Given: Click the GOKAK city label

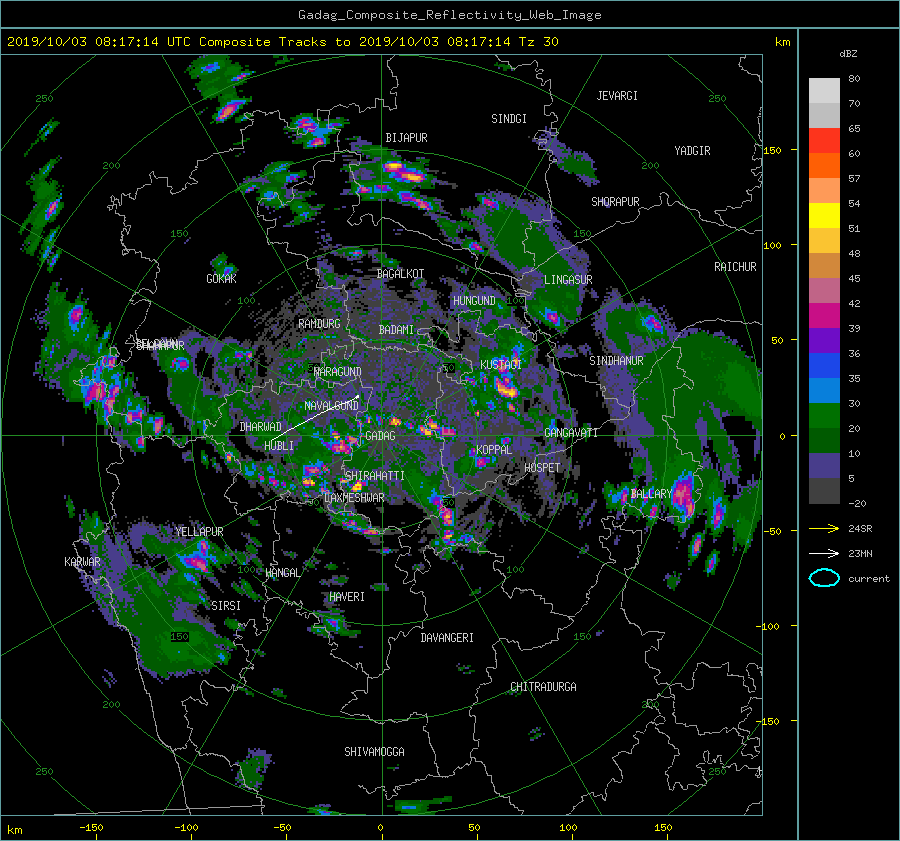Looking at the screenshot, I should 221,278.
